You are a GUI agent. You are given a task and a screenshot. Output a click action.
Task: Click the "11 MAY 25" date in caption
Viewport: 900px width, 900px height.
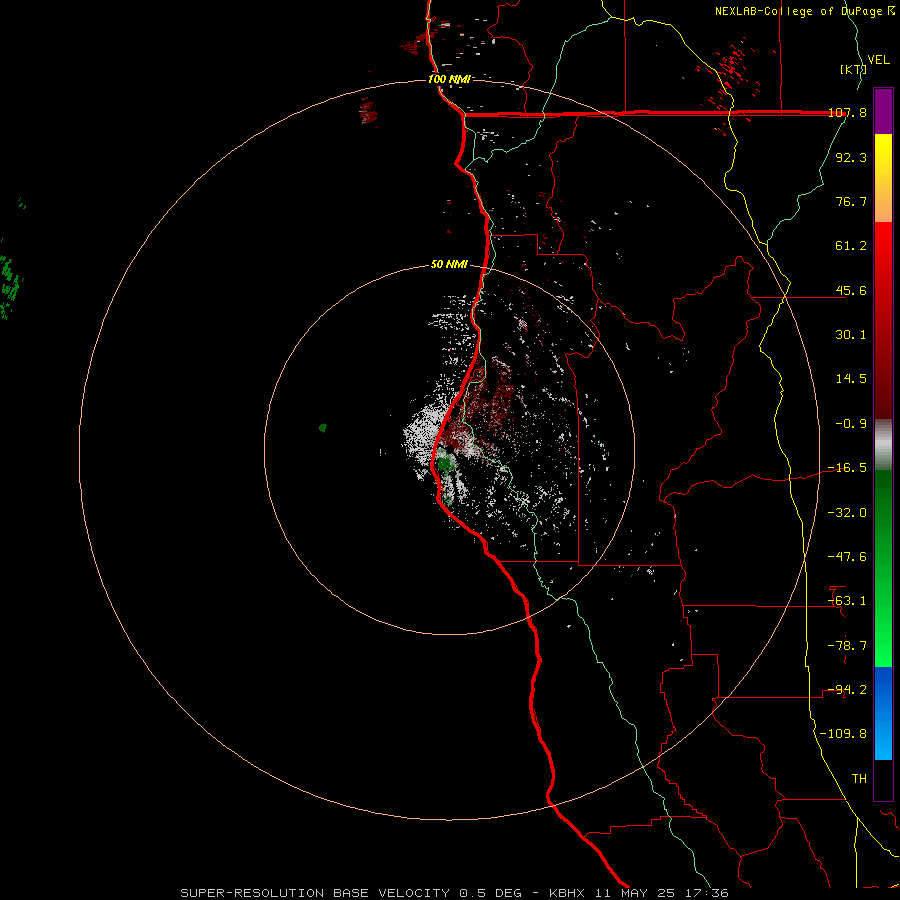635,893
